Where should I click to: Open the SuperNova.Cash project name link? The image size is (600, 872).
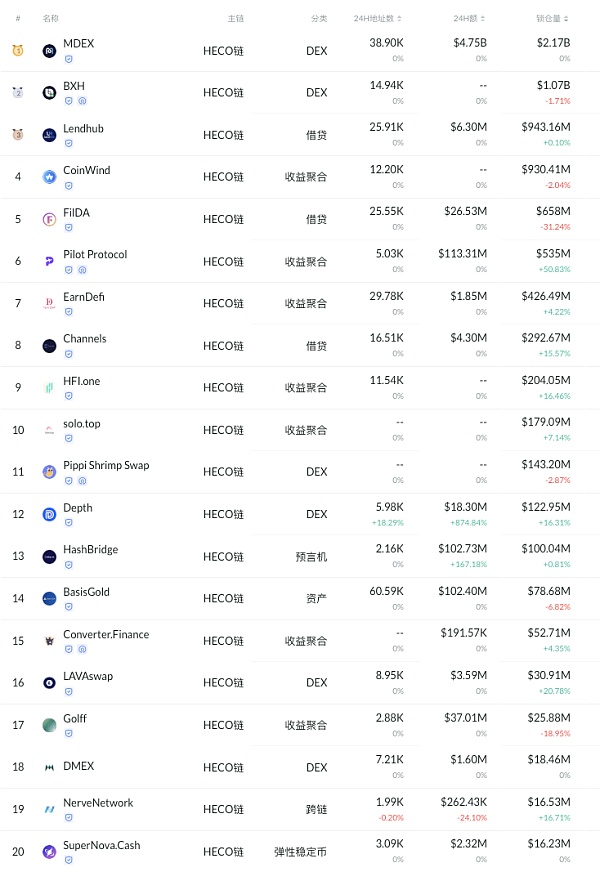[x=101, y=845]
